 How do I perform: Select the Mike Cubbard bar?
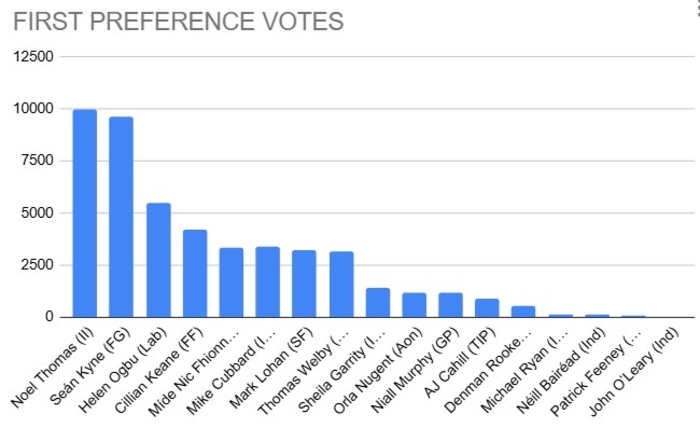267,282
